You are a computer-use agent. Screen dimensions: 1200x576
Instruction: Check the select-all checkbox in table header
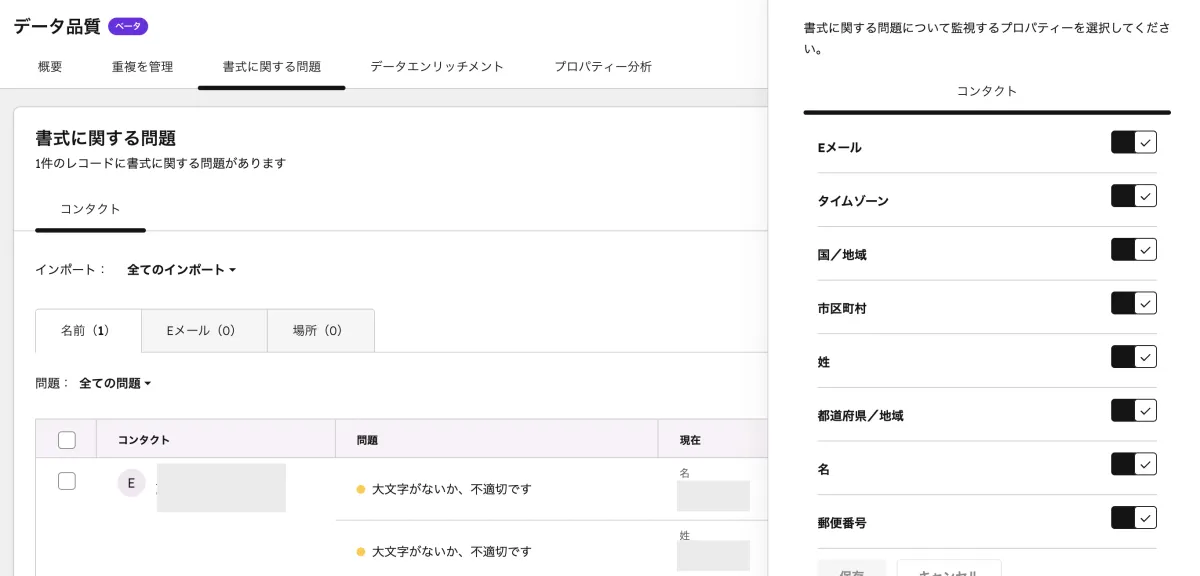[x=67, y=440]
